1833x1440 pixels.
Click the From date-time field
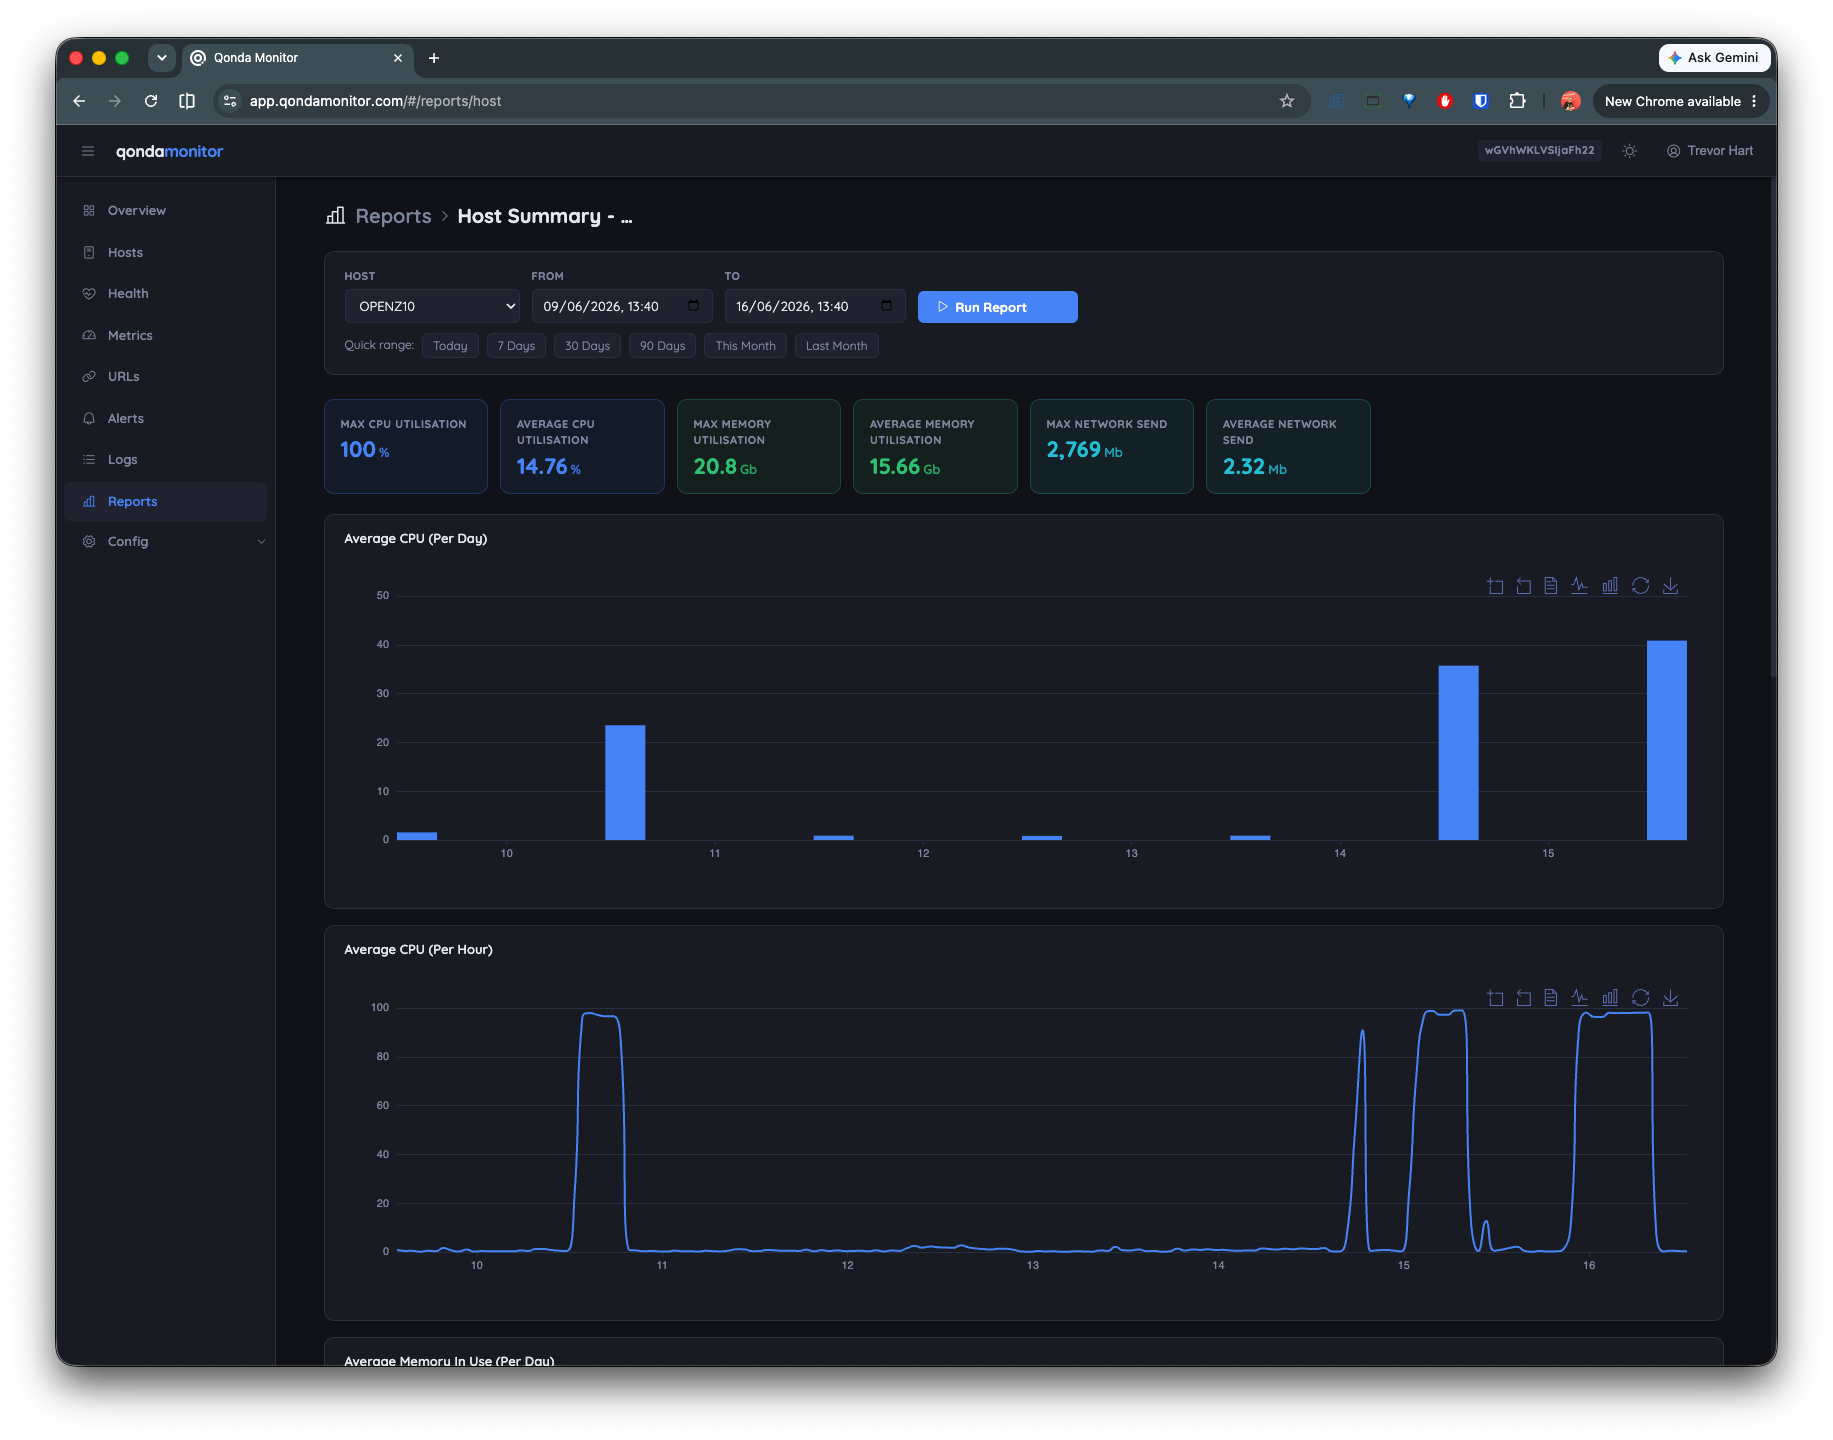coord(621,307)
